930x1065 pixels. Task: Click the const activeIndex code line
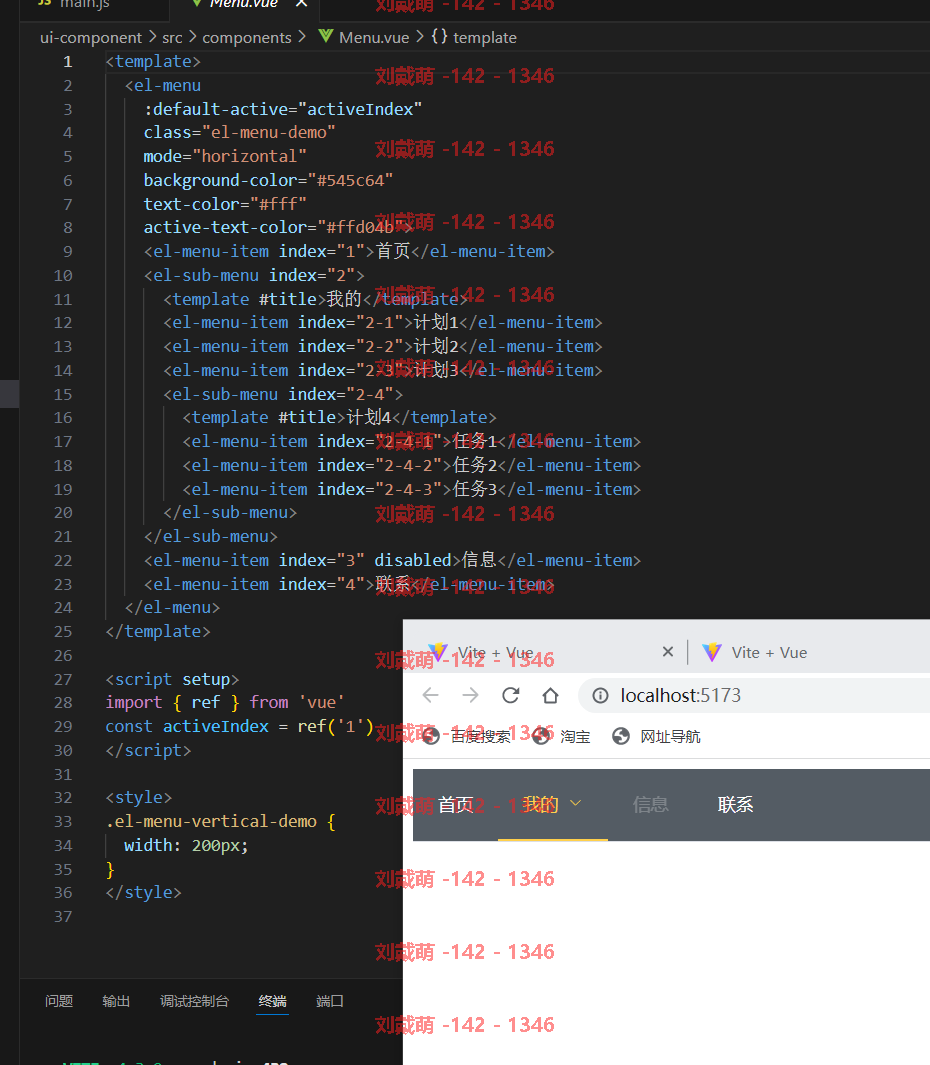[240, 727]
